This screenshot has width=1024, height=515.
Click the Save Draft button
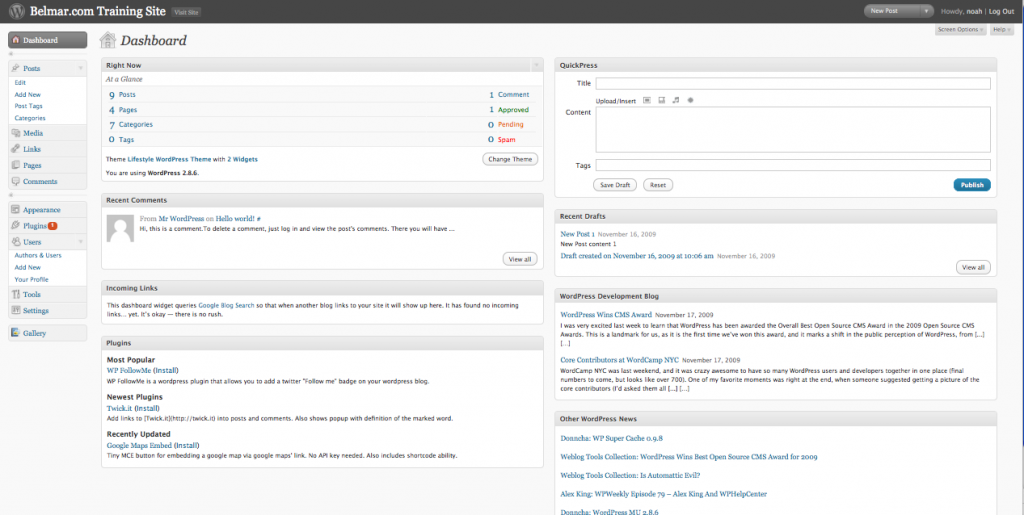coord(615,185)
